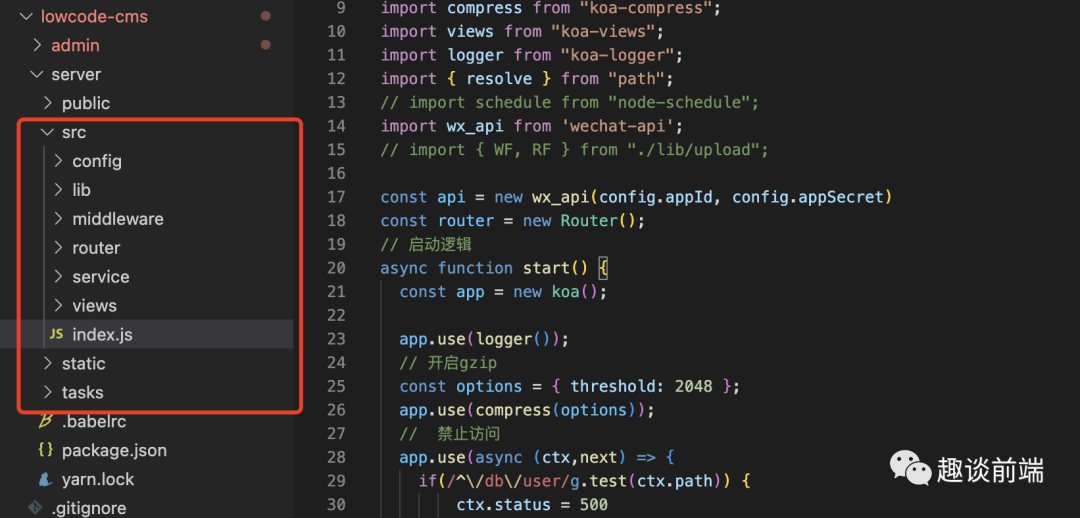Expand the static folder chevron
1080x518 pixels.
coord(48,364)
